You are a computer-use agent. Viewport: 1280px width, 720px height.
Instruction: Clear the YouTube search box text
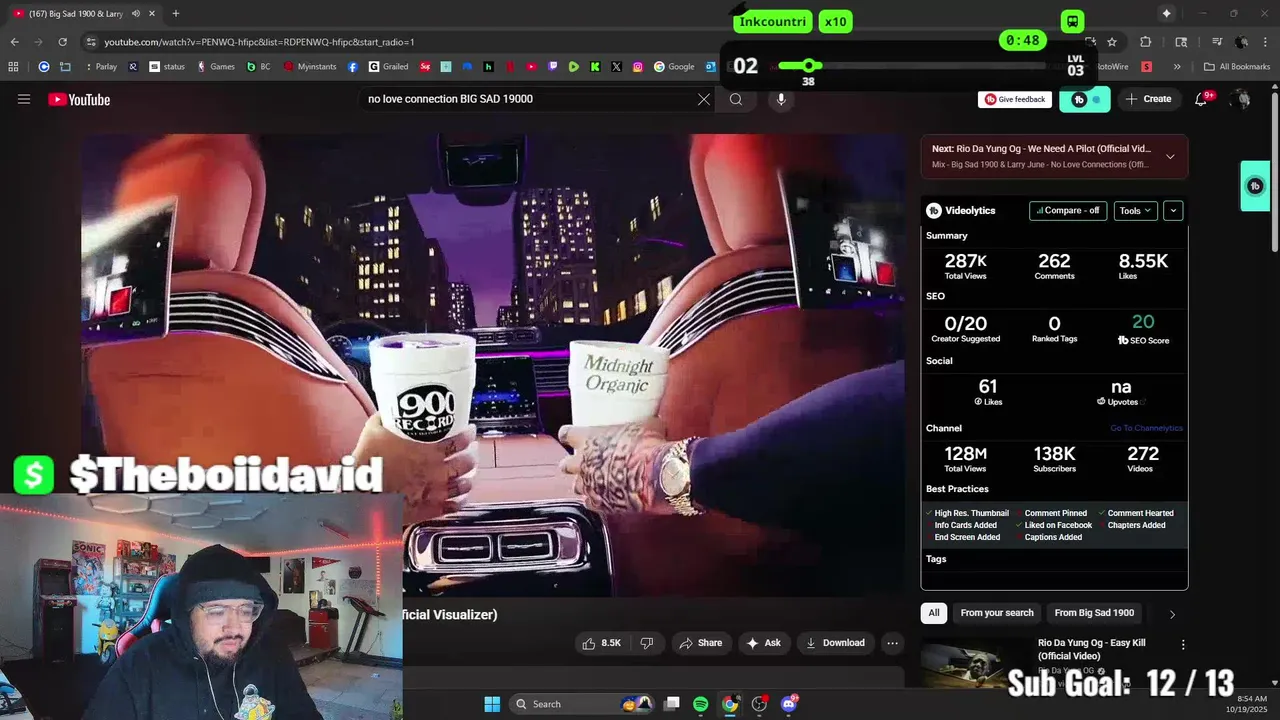pos(704,99)
